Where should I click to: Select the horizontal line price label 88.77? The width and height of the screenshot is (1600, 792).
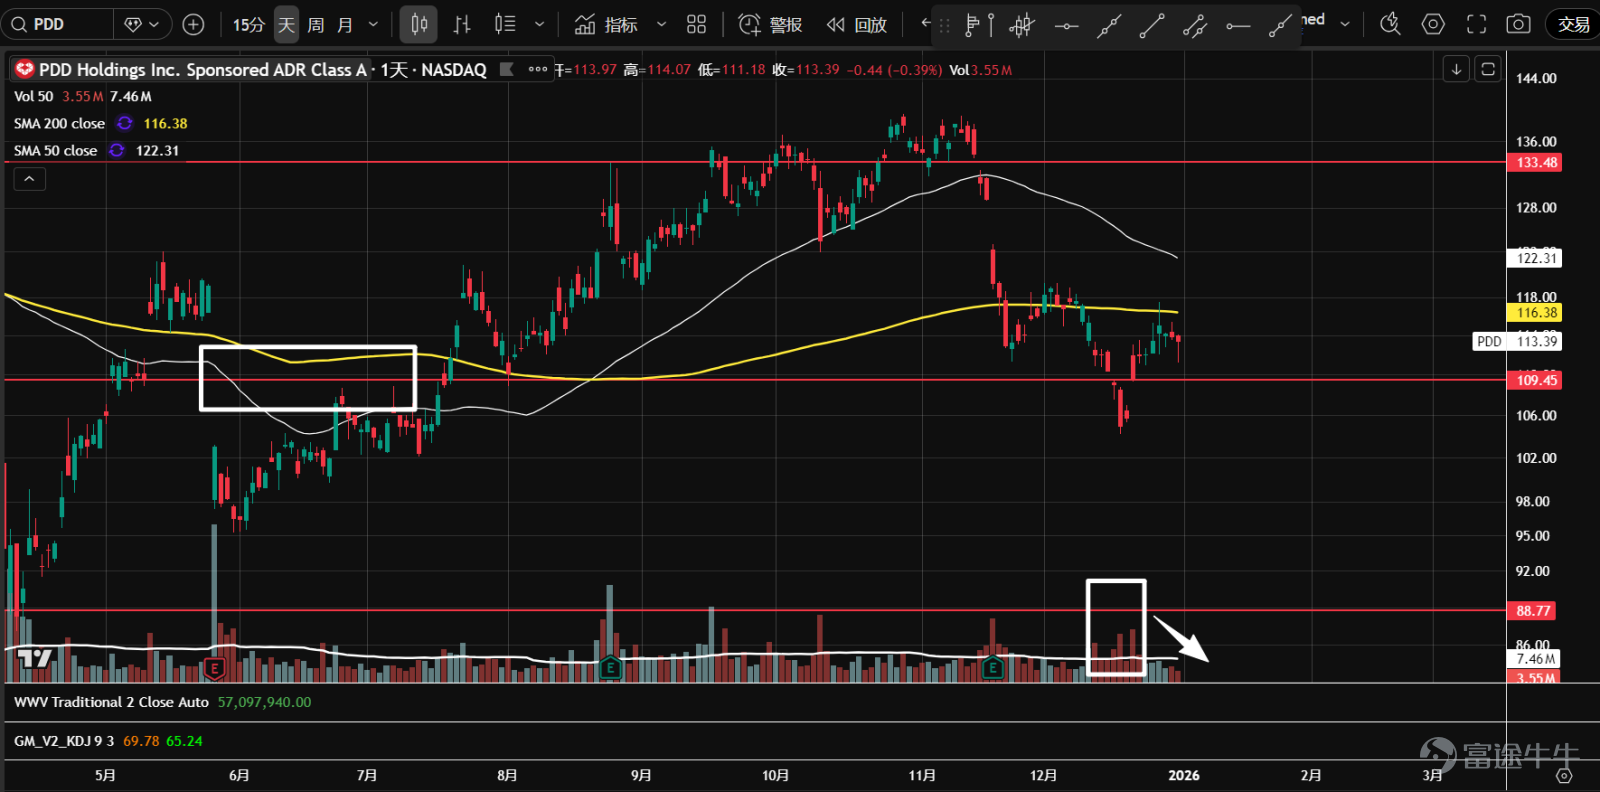(1532, 611)
